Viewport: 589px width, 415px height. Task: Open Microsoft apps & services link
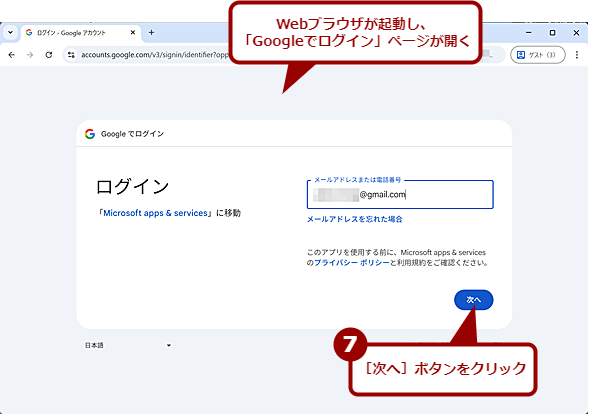tap(155, 213)
